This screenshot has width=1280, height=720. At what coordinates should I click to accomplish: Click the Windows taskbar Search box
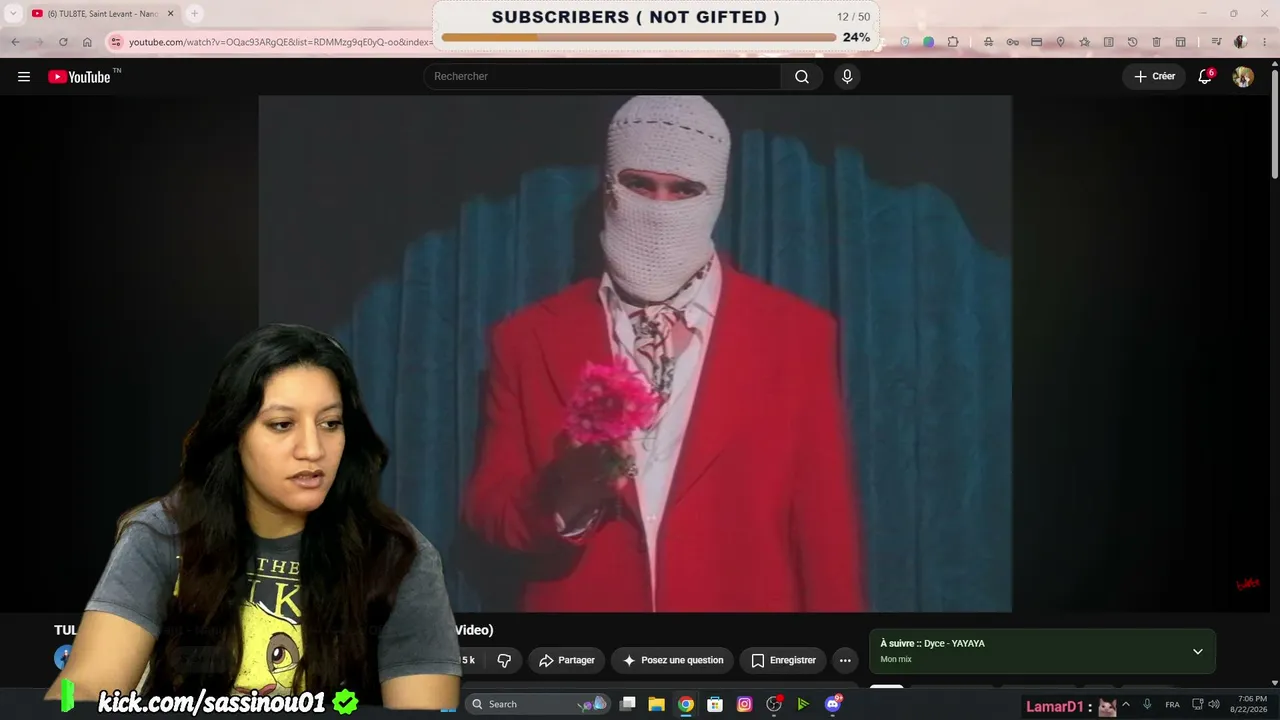[x=540, y=704]
